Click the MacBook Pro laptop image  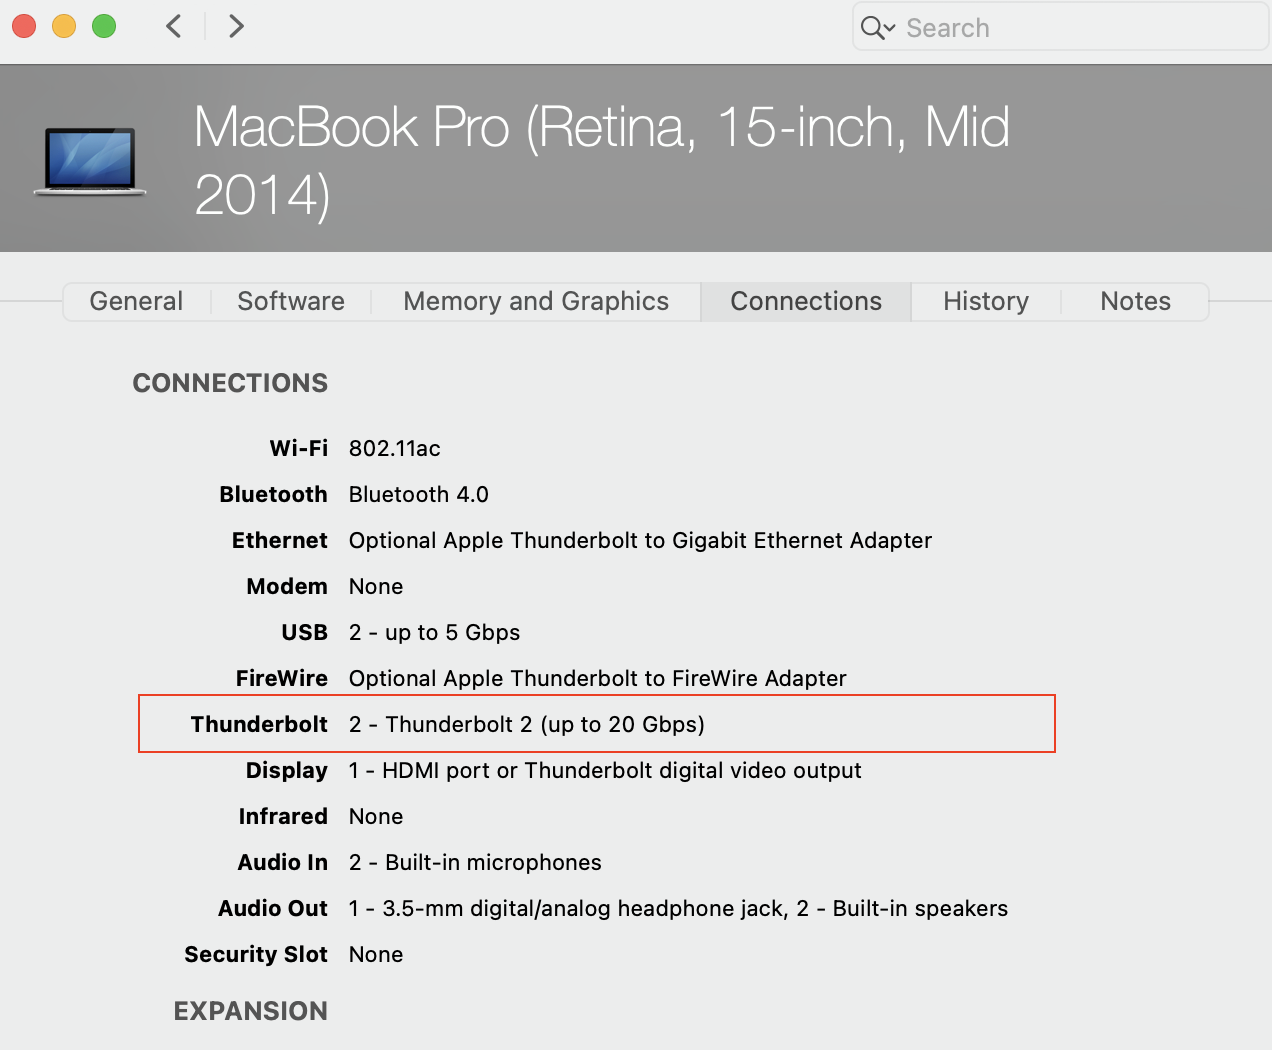[90, 161]
